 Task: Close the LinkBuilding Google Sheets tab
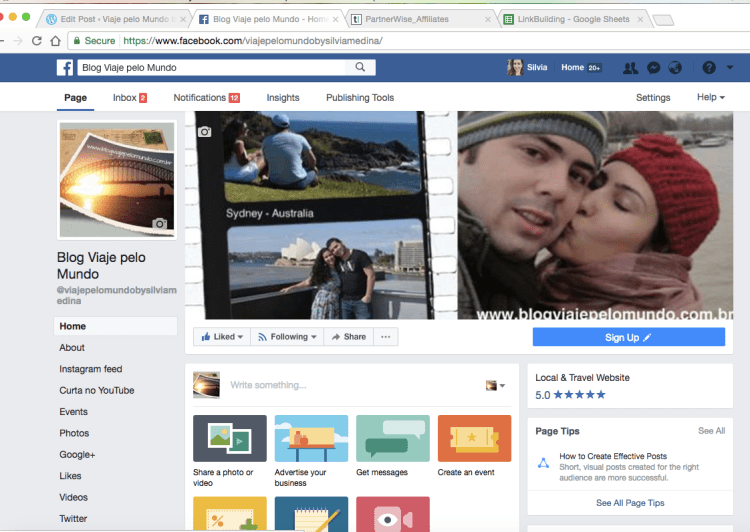tap(640, 19)
